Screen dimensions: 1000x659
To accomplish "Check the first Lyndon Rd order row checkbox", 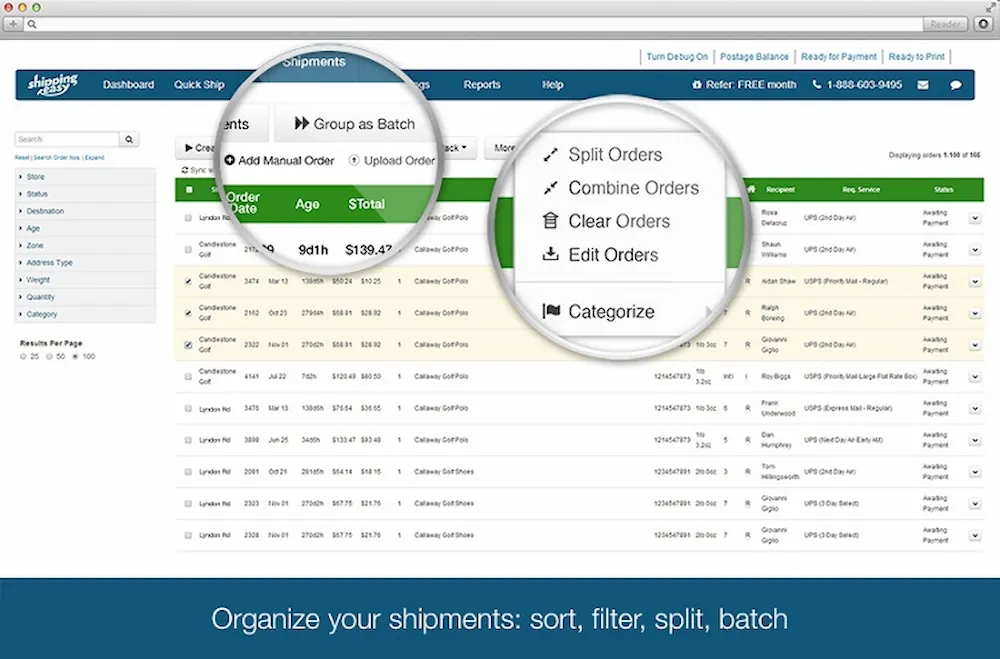I will coord(188,218).
